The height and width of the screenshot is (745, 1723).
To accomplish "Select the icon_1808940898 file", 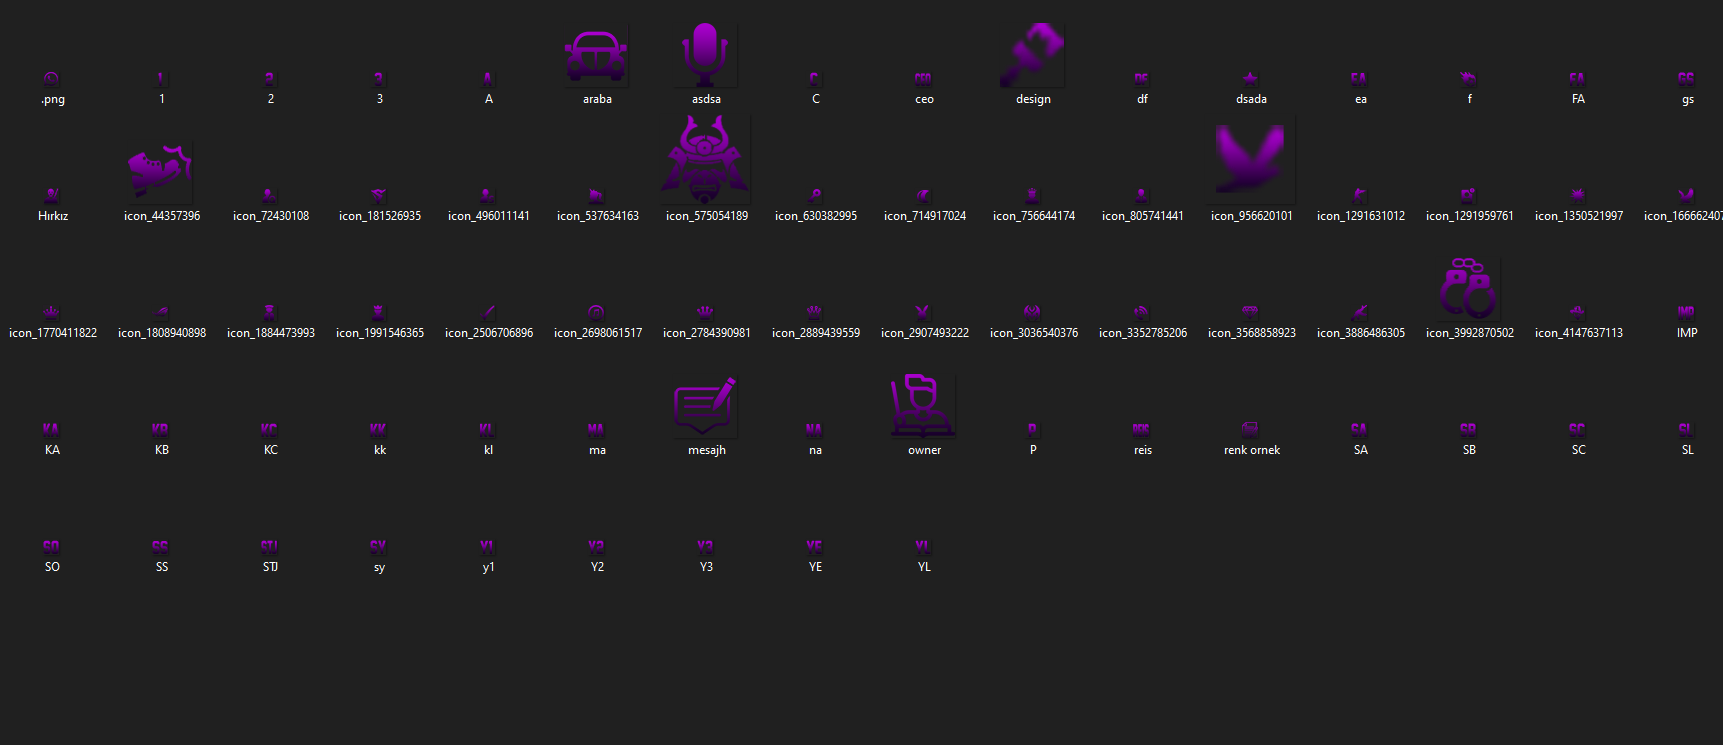I will pyautogui.click(x=160, y=312).
